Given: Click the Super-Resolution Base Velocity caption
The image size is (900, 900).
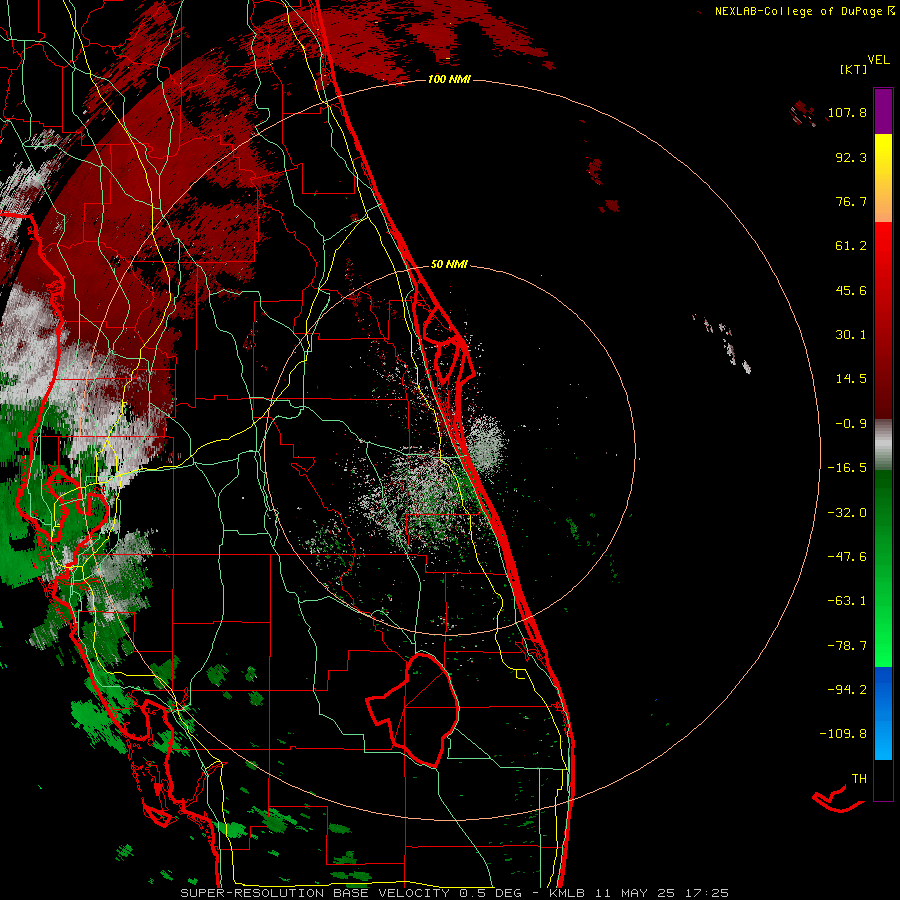Looking at the screenshot, I should coord(354,893).
